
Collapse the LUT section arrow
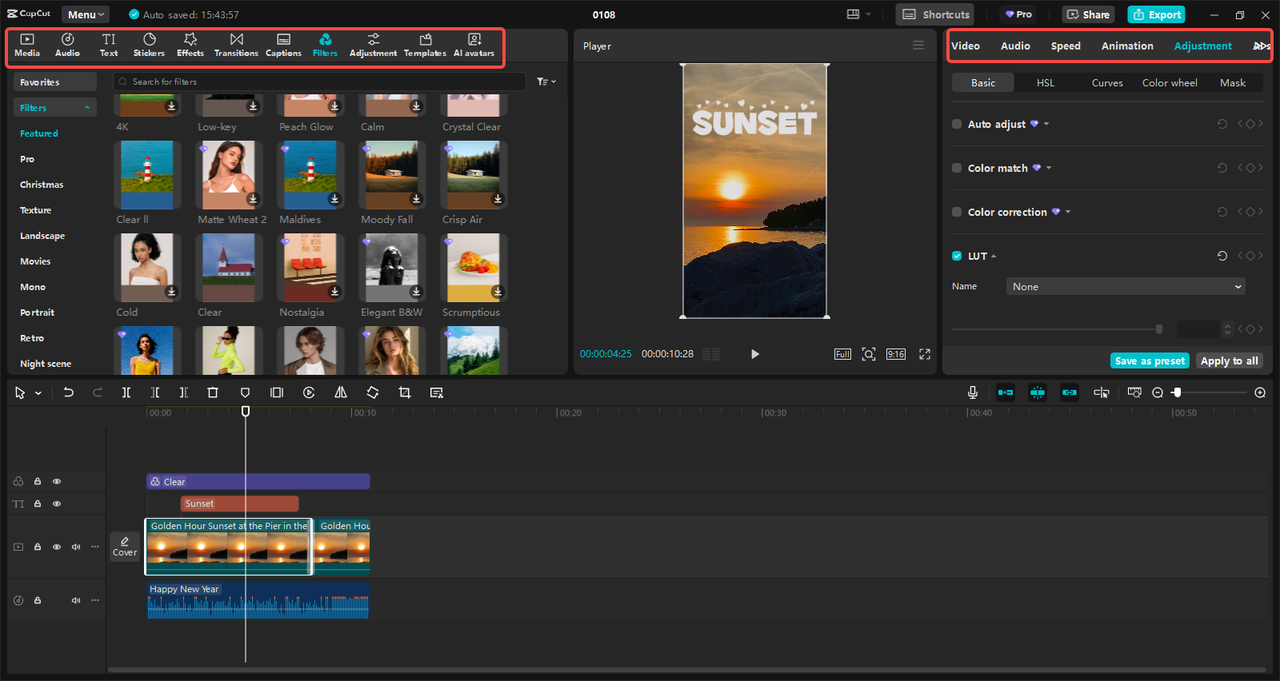(993, 256)
